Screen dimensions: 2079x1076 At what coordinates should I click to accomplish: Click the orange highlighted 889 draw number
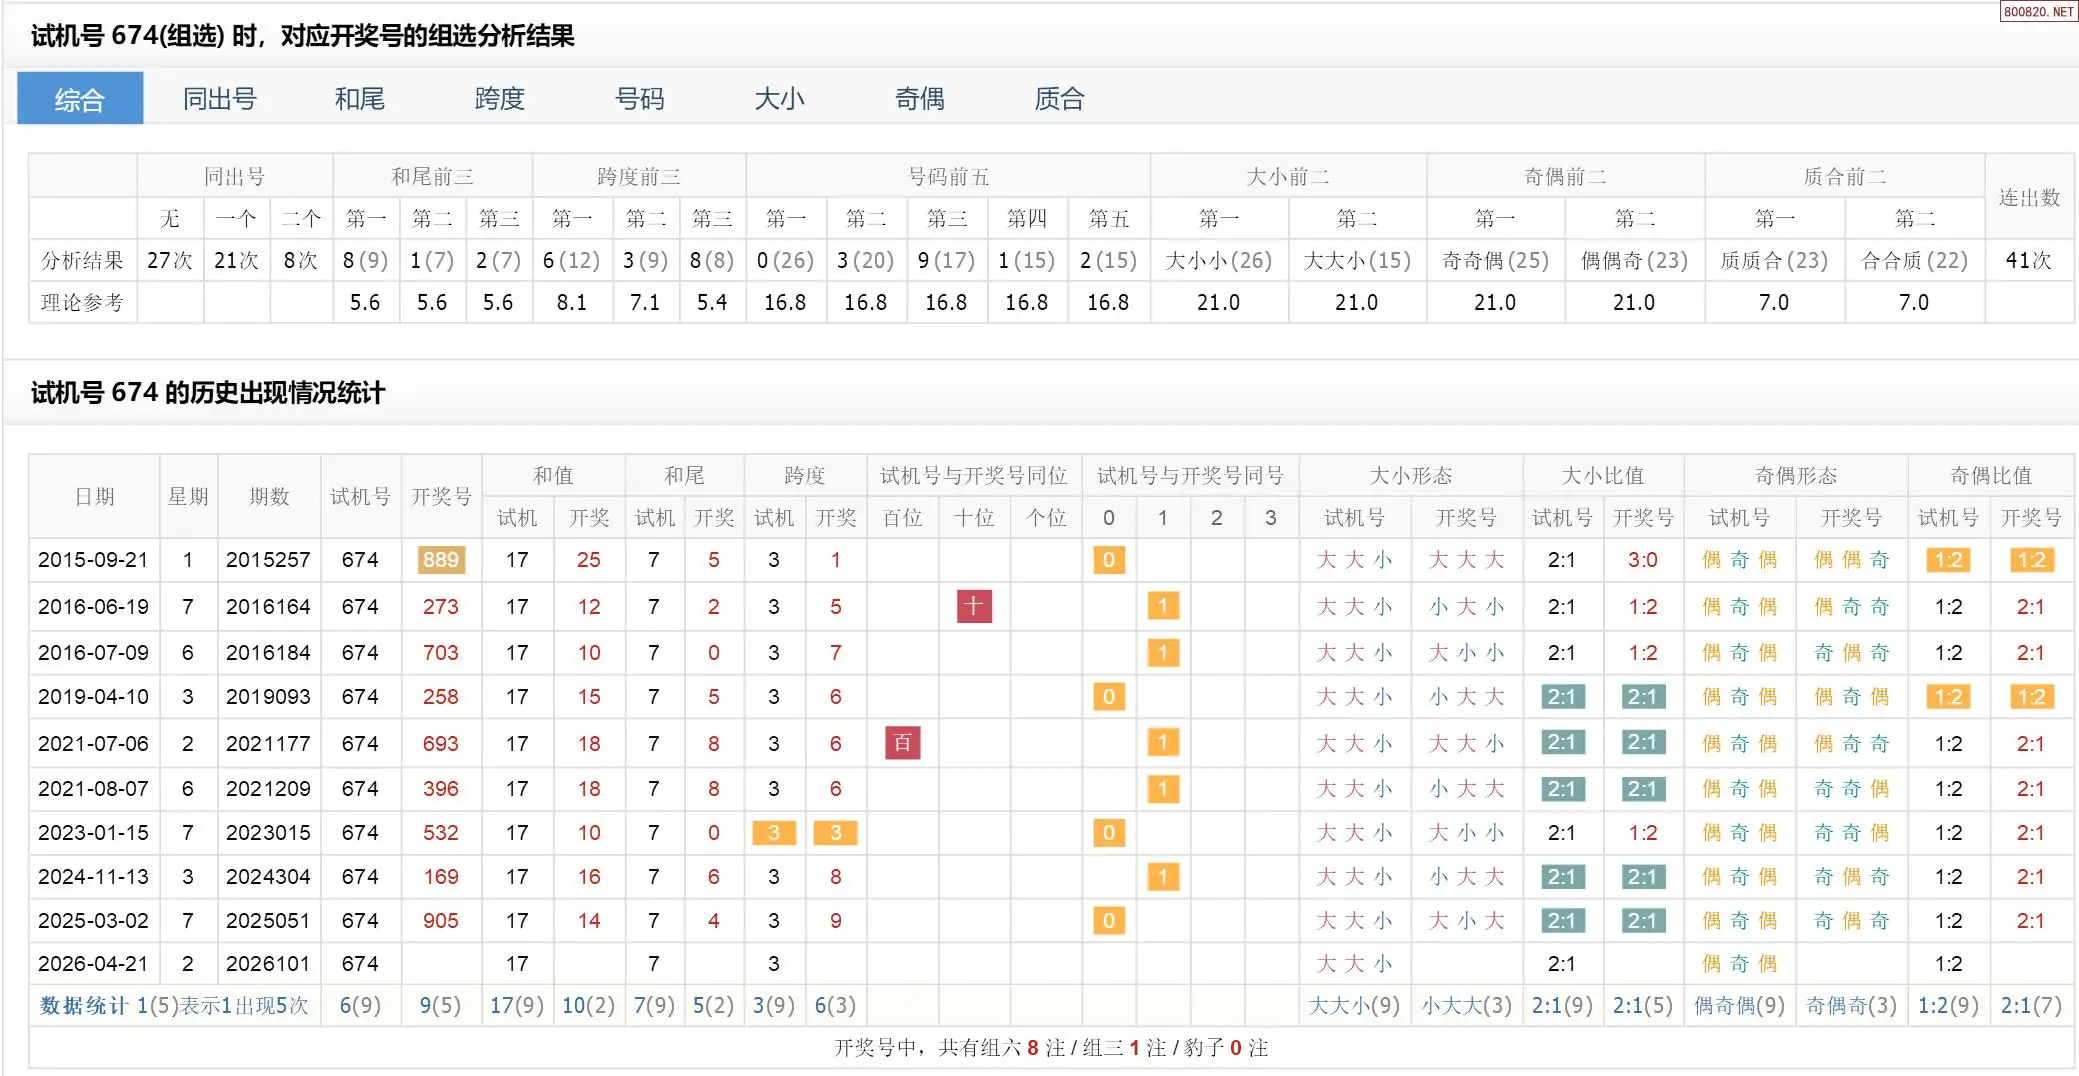click(x=440, y=560)
